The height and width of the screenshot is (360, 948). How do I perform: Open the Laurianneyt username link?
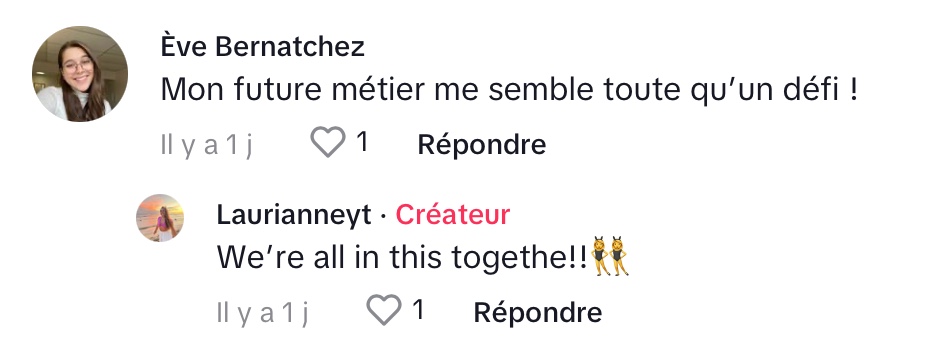294,215
